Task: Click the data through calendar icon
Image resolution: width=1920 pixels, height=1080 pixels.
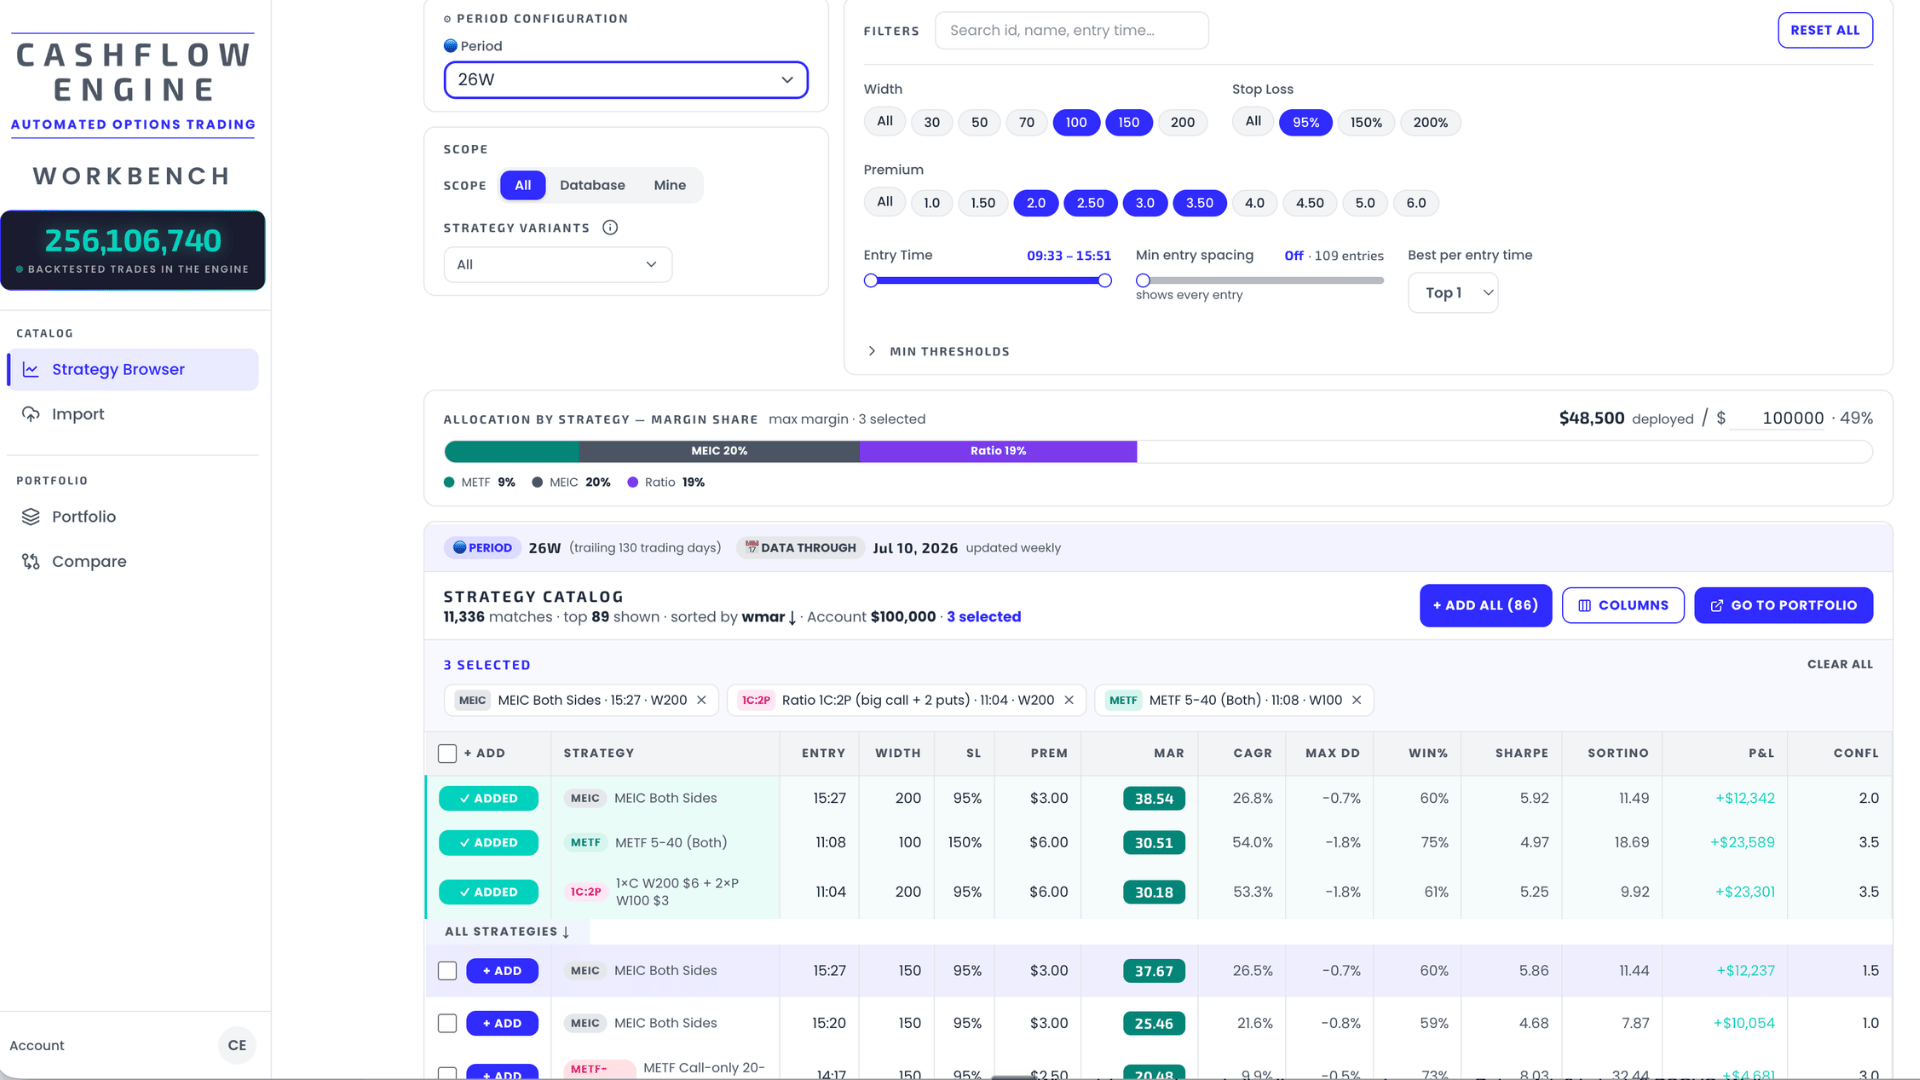Action: pos(752,547)
